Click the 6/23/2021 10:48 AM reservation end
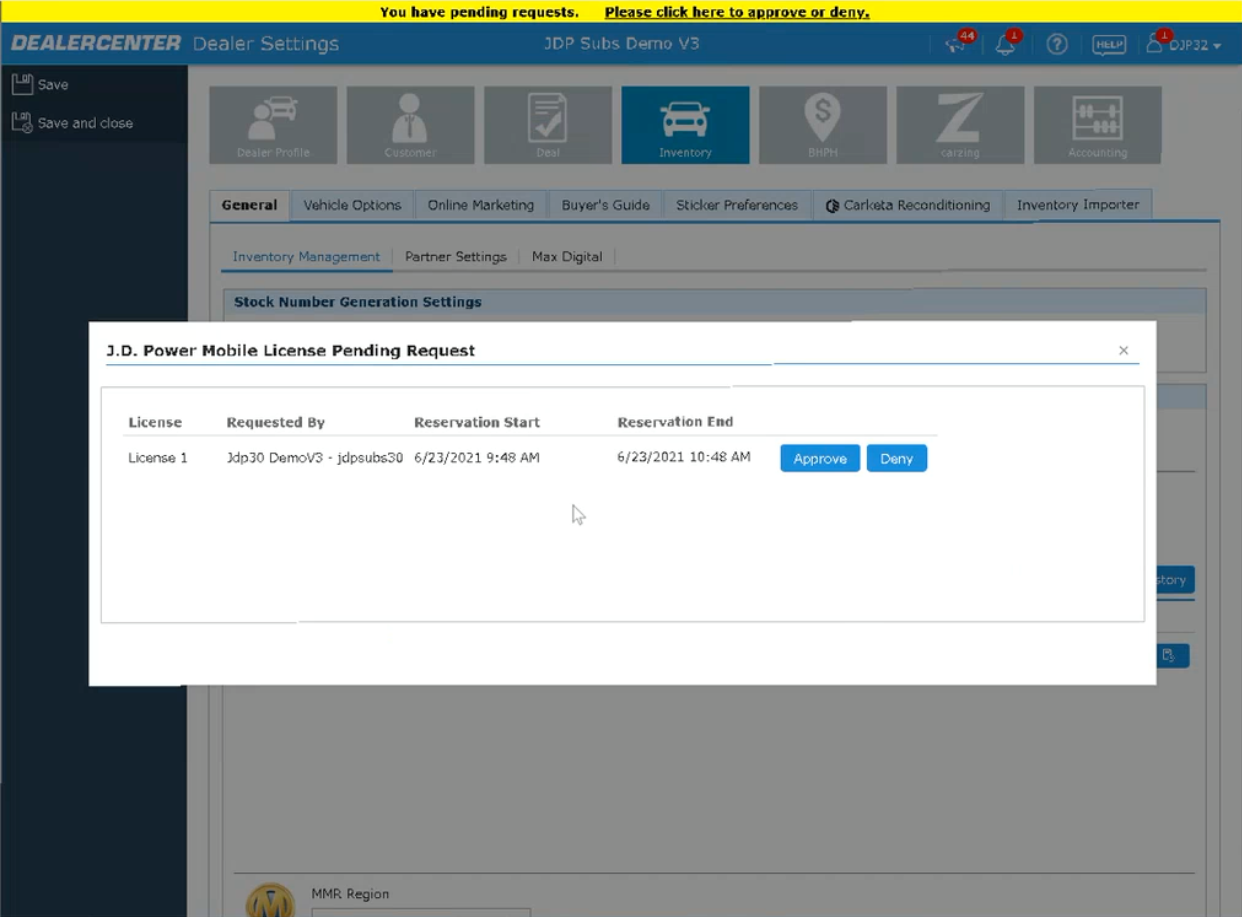The width and height of the screenshot is (1242, 917). pyautogui.click(x=684, y=457)
